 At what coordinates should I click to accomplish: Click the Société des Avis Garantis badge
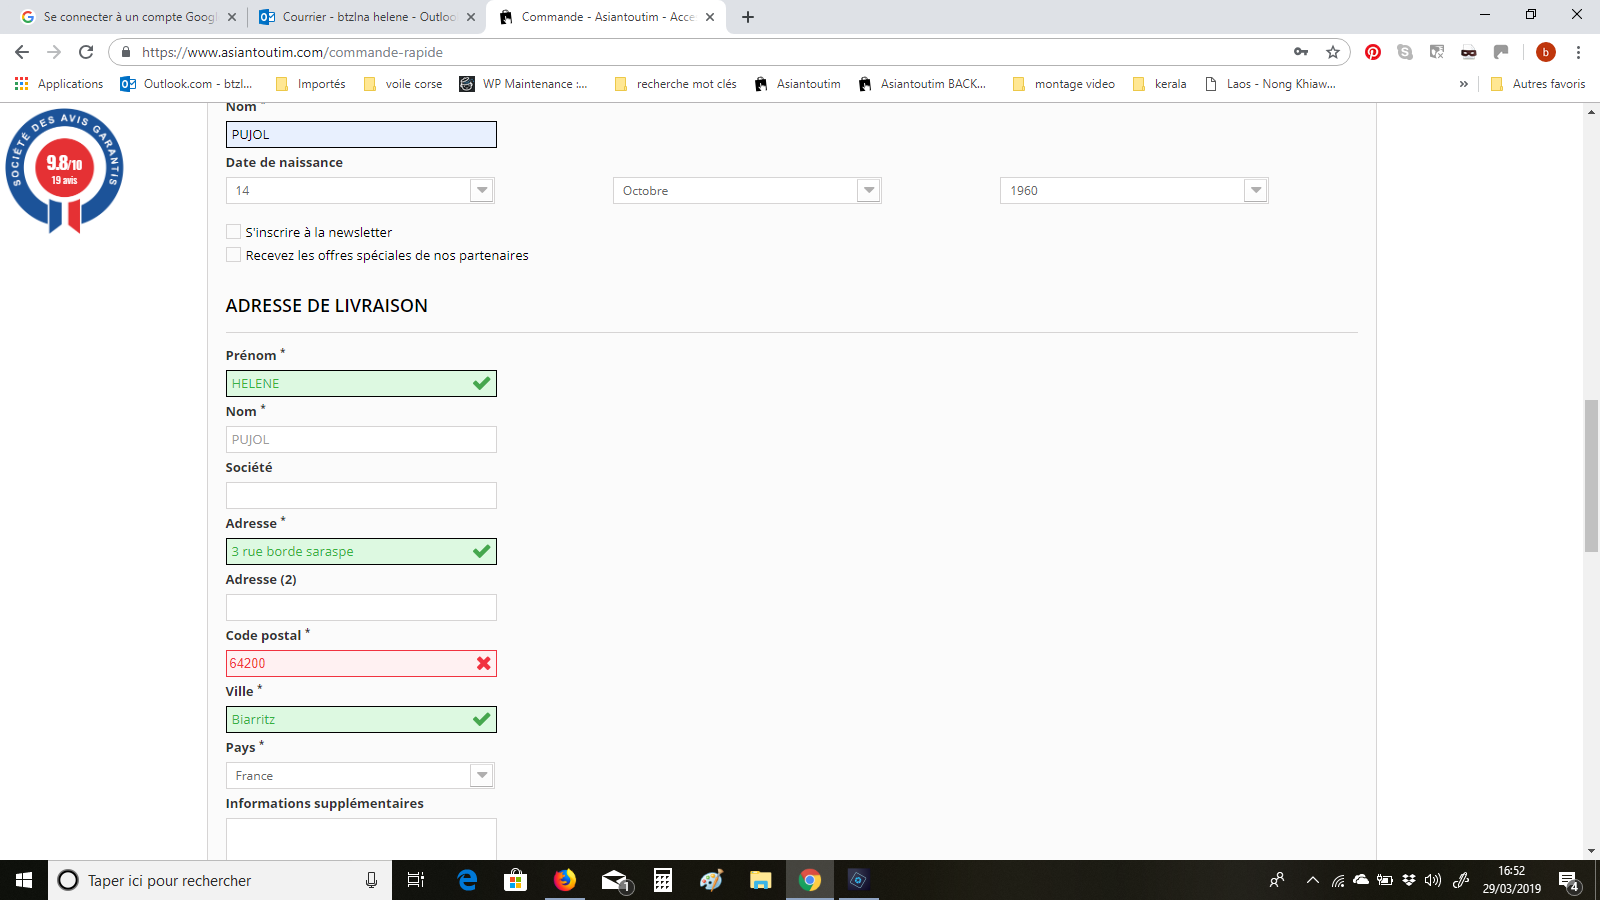[x=65, y=170]
